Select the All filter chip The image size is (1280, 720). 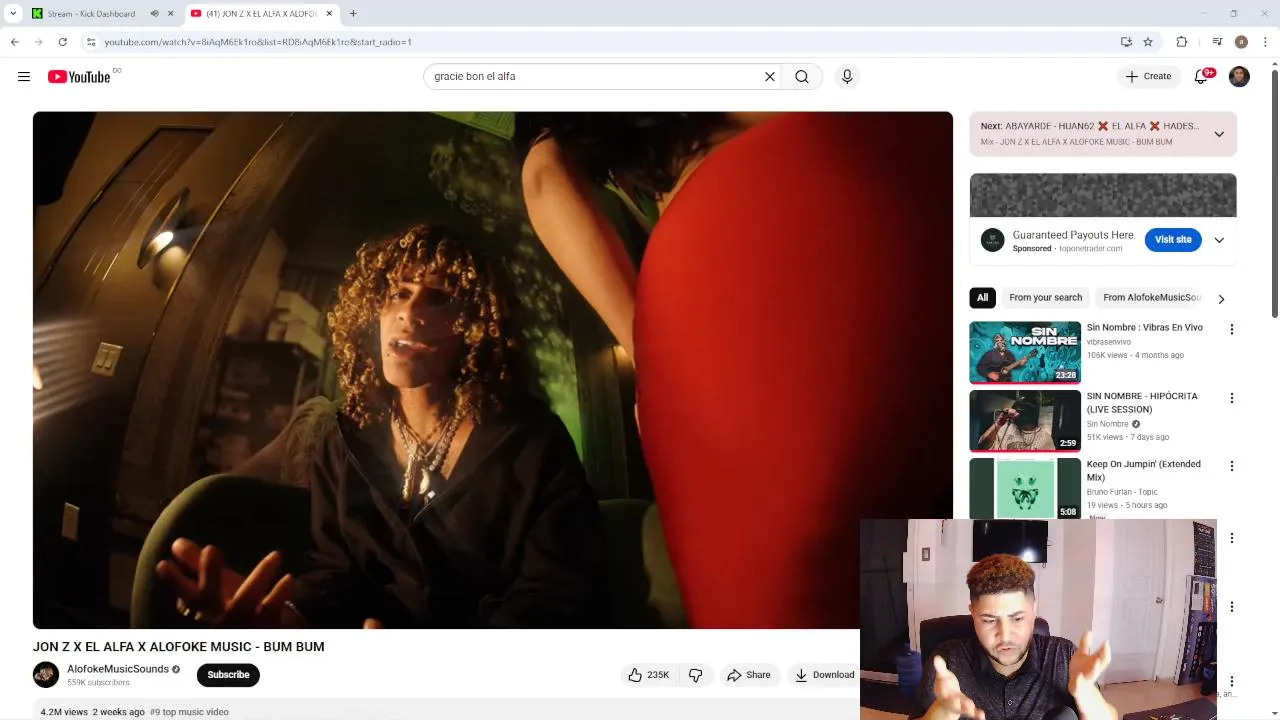pos(982,297)
